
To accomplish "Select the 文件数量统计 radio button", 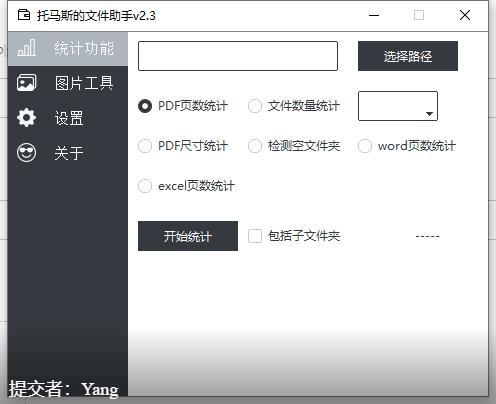I will point(255,106).
